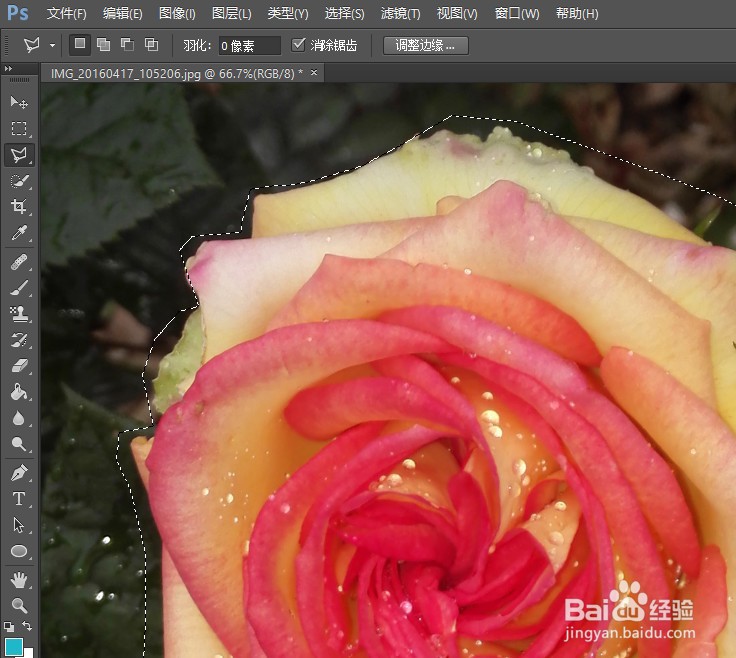Close the IMG_20160417_105206.jpg tab
Screen dimensions: 736x658
pyautogui.click(x=314, y=73)
